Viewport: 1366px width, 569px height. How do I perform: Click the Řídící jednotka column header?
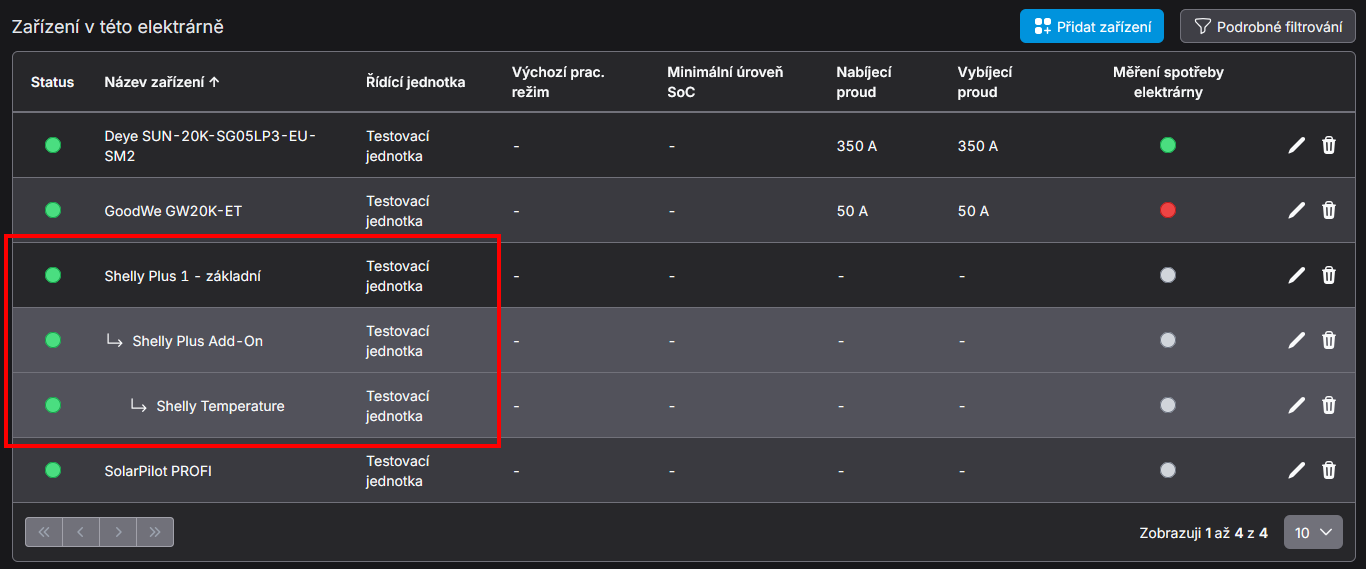(x=415, y=82)
